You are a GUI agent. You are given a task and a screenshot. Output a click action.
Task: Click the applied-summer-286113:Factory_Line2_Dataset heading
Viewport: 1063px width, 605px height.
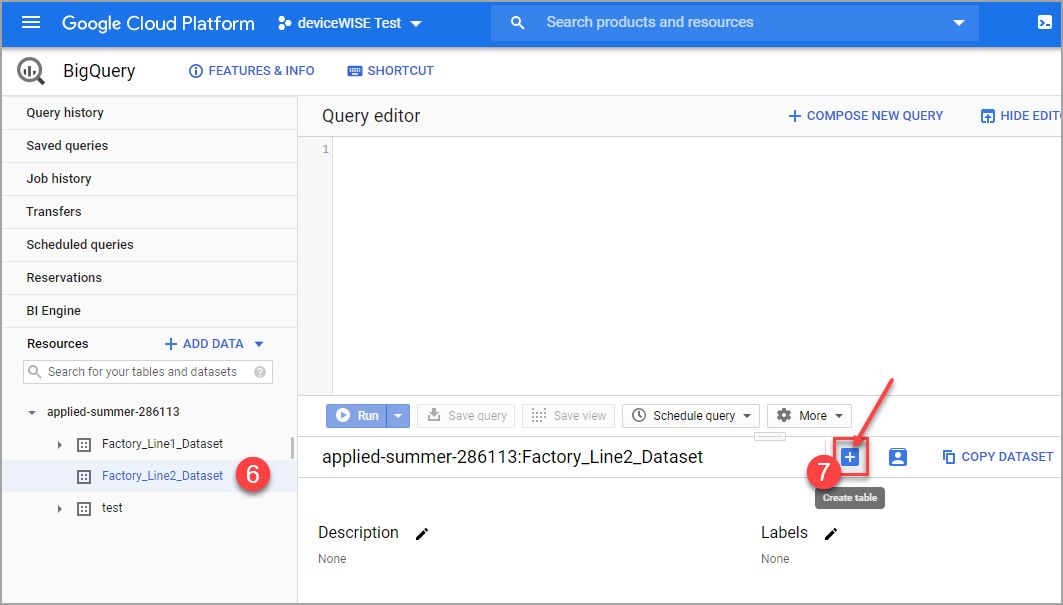(513, 457)
